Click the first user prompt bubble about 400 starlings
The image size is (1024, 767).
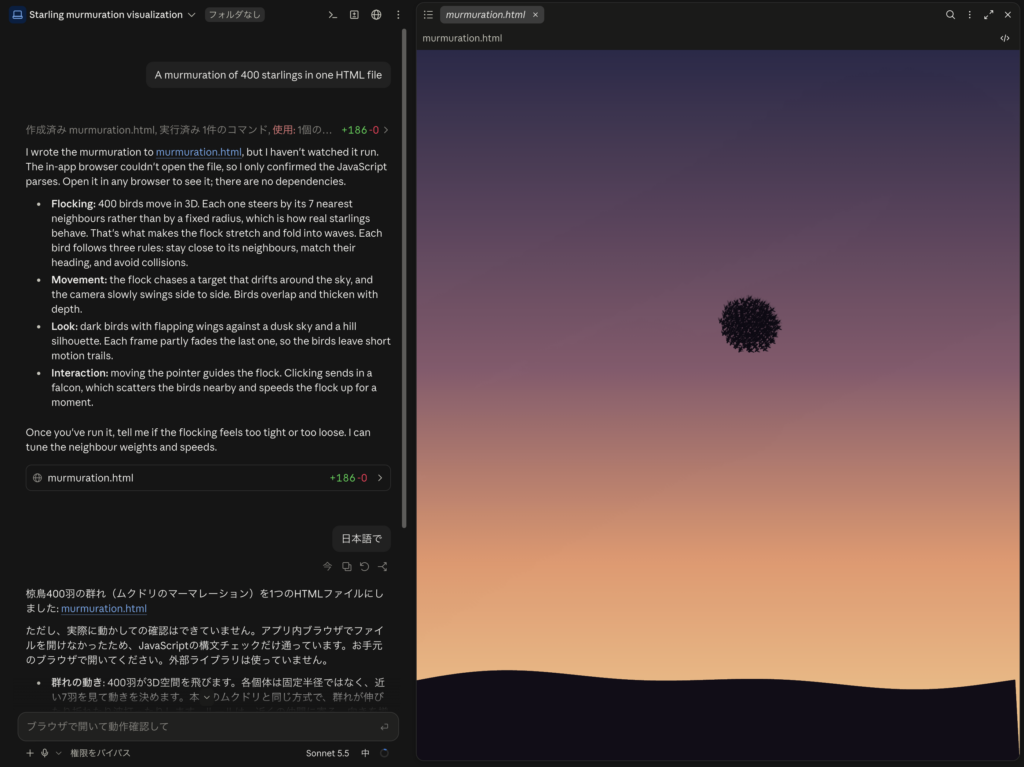(x=268, y=74)
